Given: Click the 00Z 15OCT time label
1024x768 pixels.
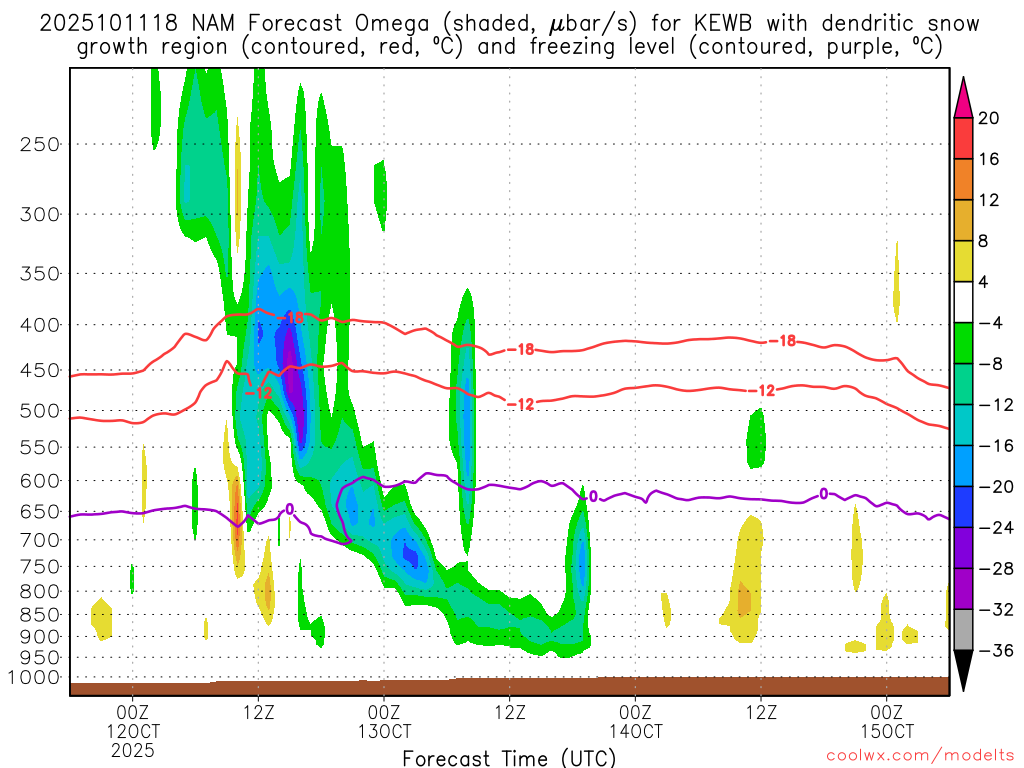Looking at the screenshot, I should pyautogui.click(x=887, y=721).
